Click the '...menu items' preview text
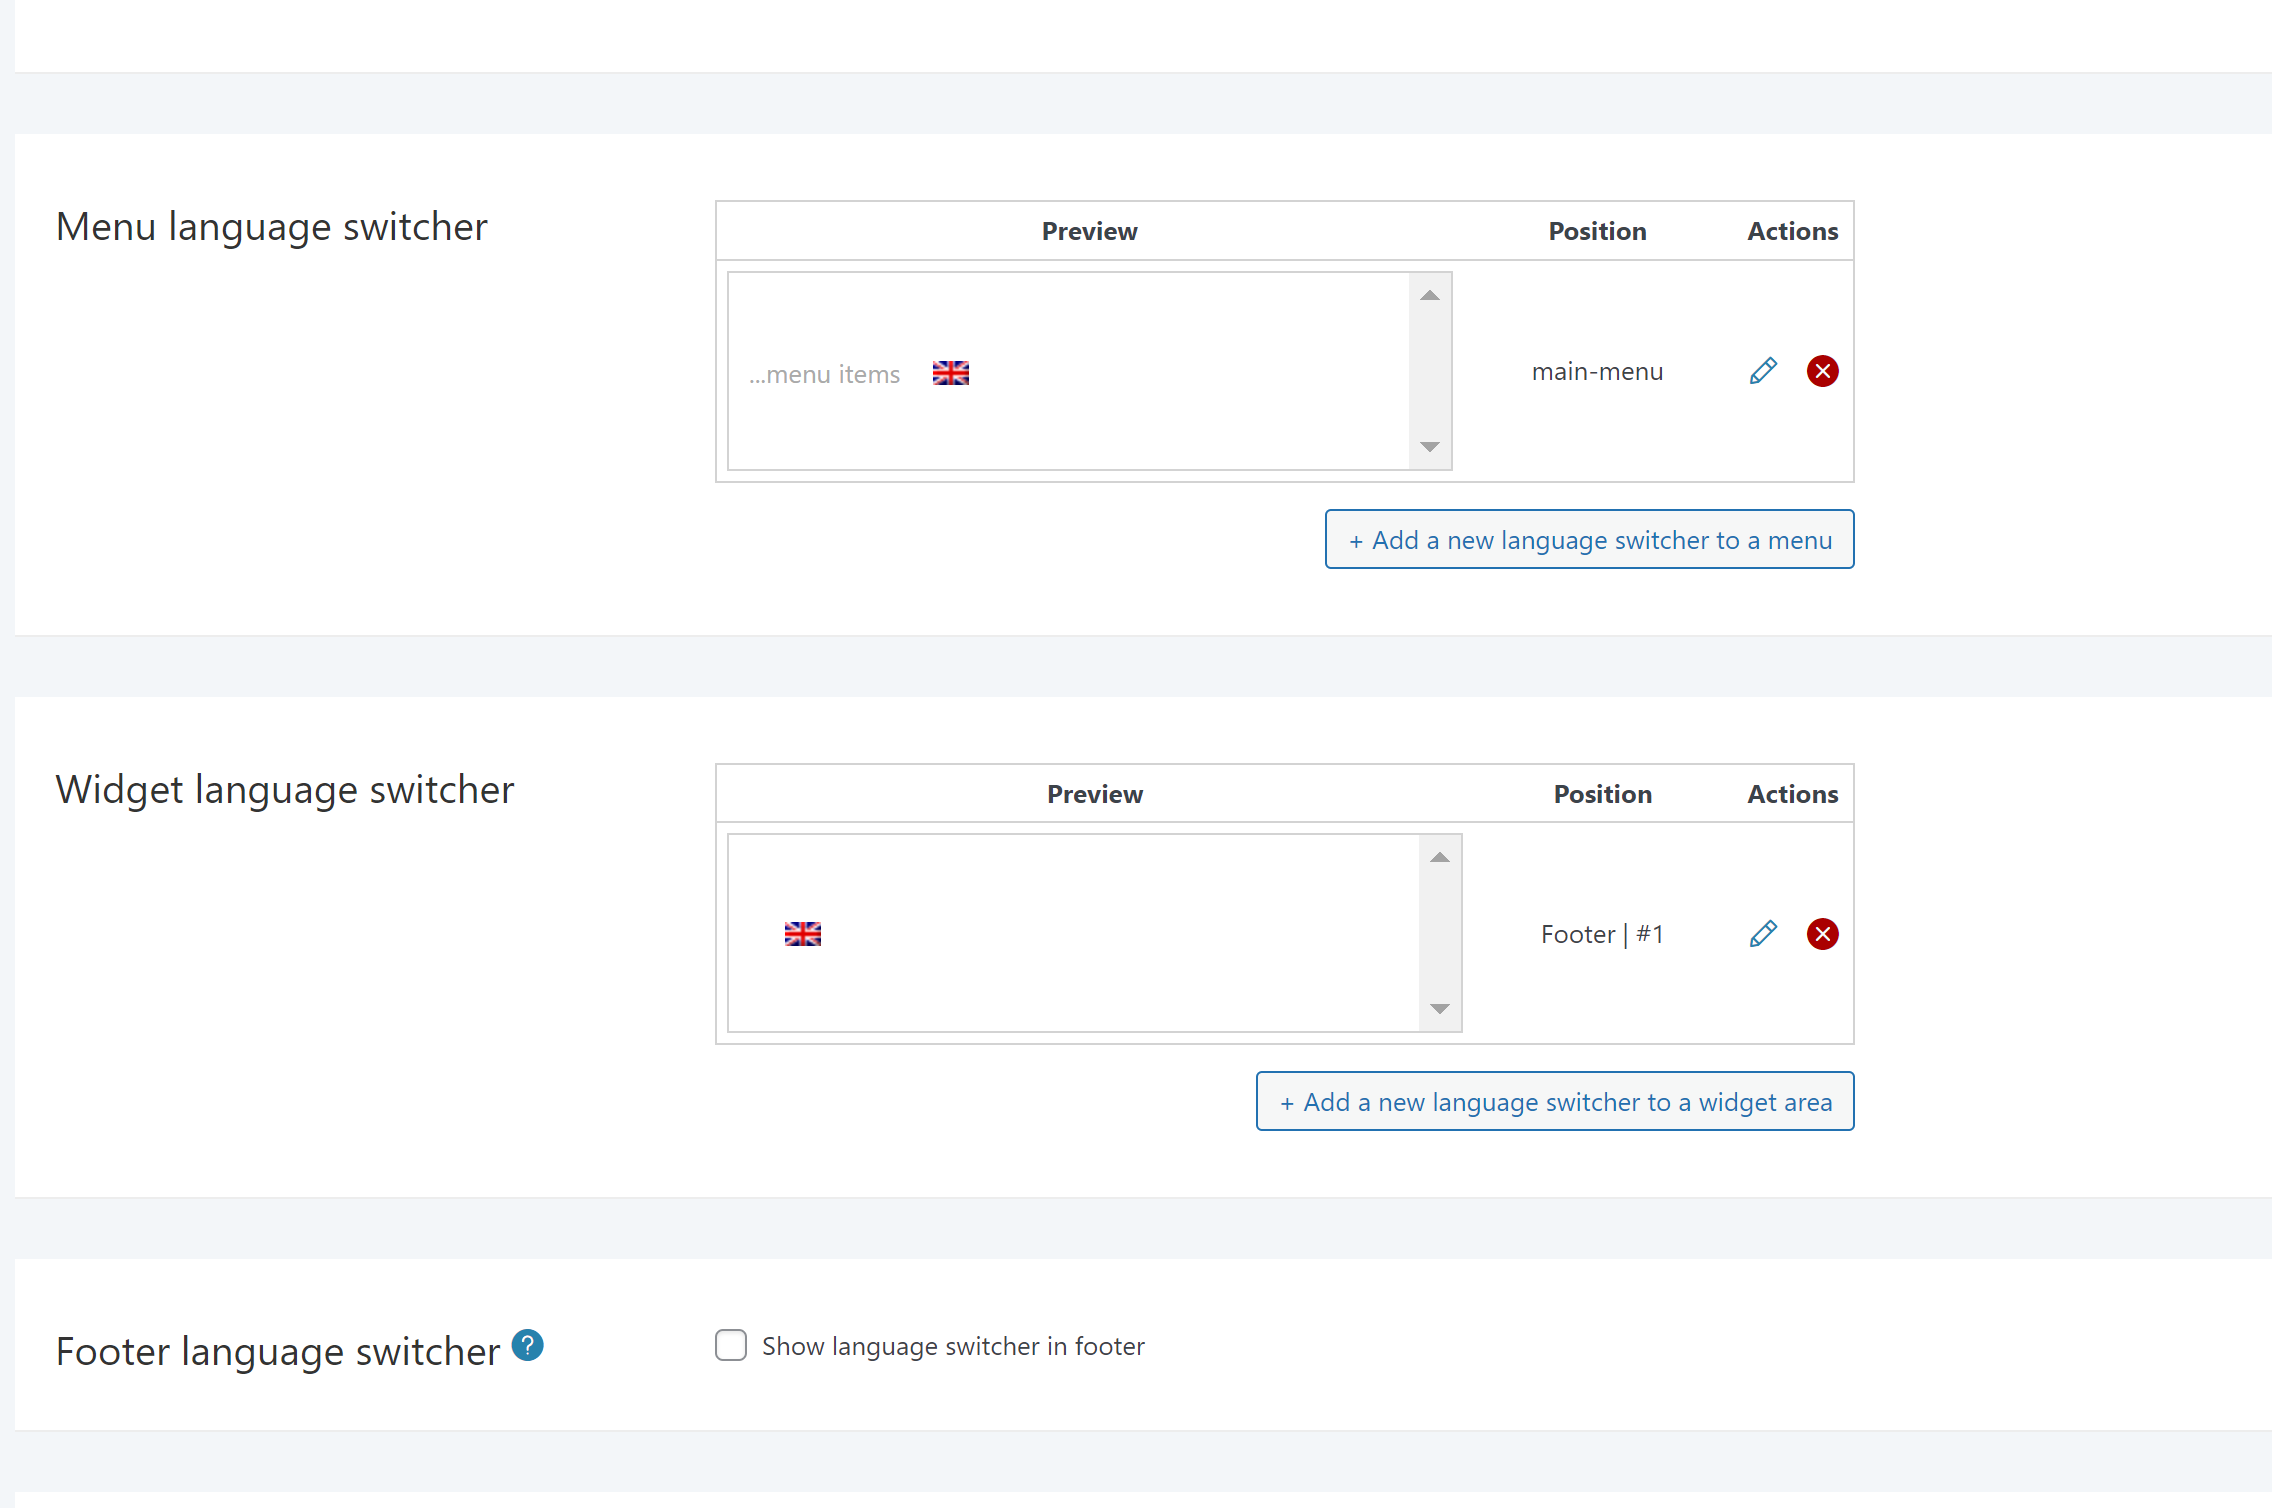Screen dimensions: 2272x1508 pyautogui.click(x=825, y=375)
